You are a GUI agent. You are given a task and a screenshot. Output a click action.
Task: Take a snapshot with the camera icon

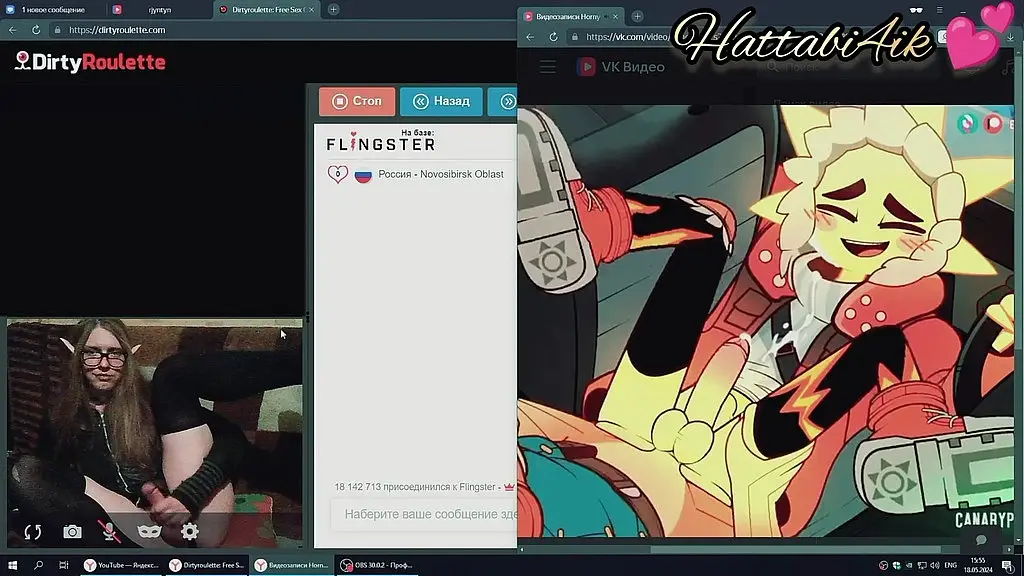[72, 532]
